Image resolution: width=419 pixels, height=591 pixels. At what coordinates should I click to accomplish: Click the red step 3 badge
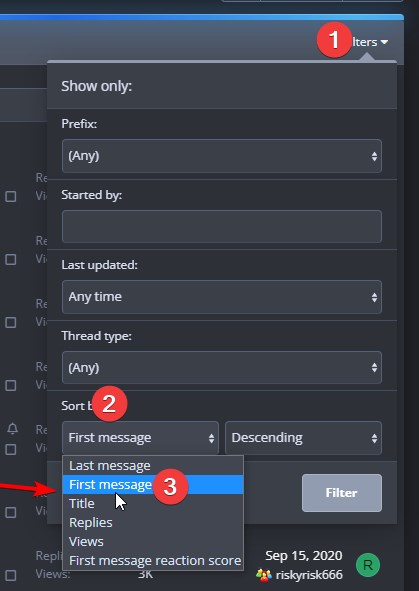170,486
